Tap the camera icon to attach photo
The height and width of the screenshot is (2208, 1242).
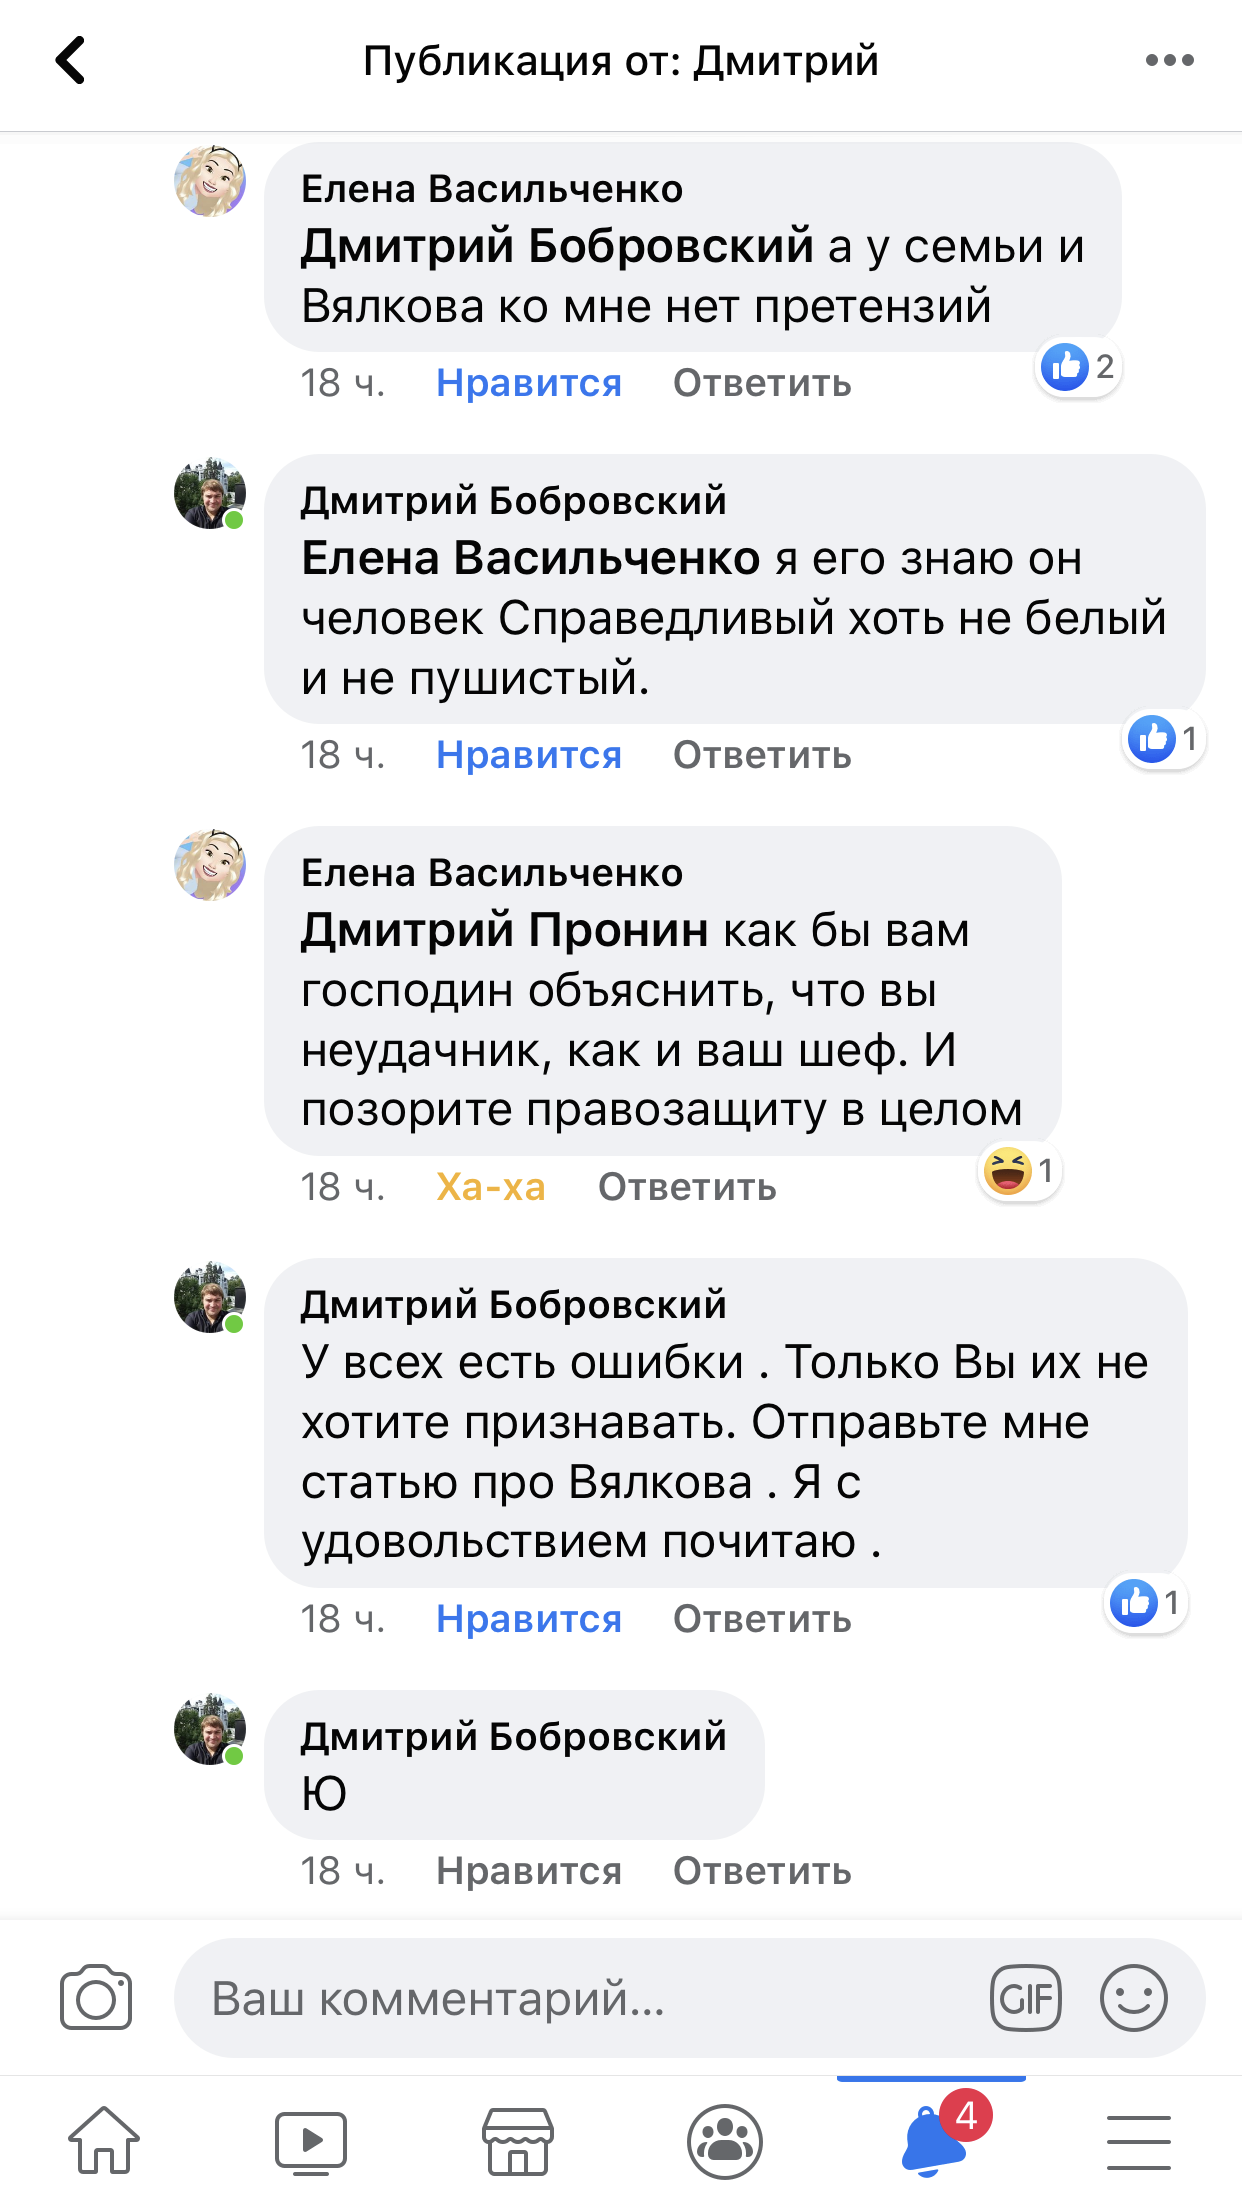pos(96,1999)
